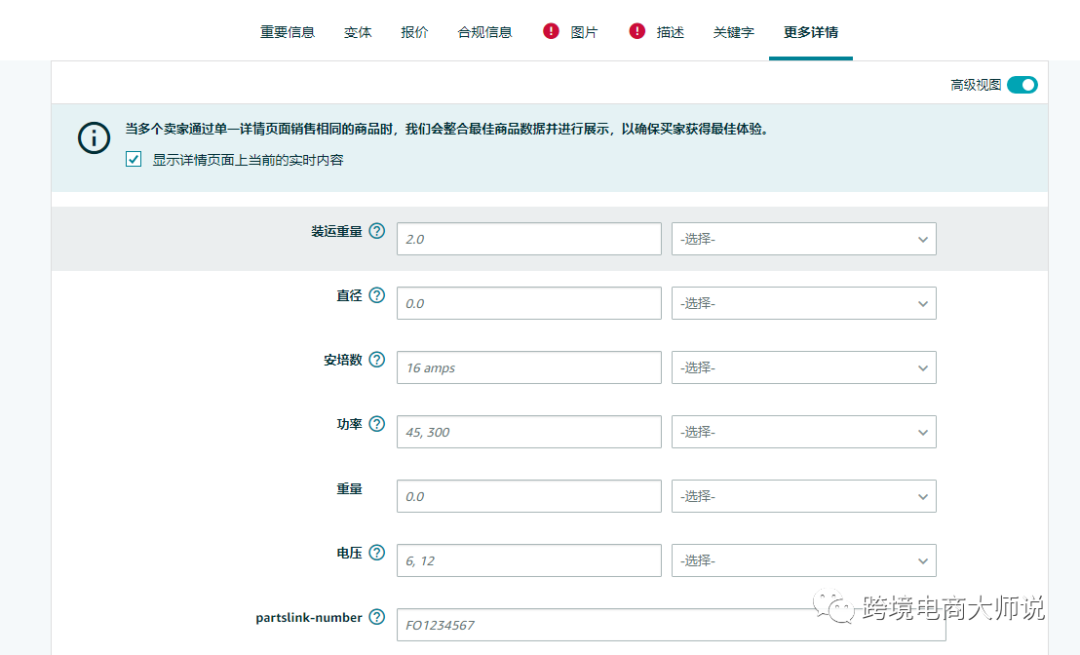This screenshot has width=1080, height=655.
Task: Switch to the 重要信息 tab
Action: (287, 31)
